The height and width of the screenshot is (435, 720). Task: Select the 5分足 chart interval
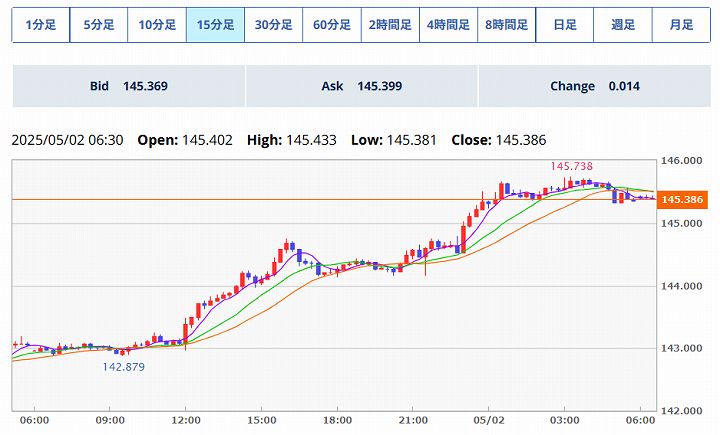tap(99, 25)
